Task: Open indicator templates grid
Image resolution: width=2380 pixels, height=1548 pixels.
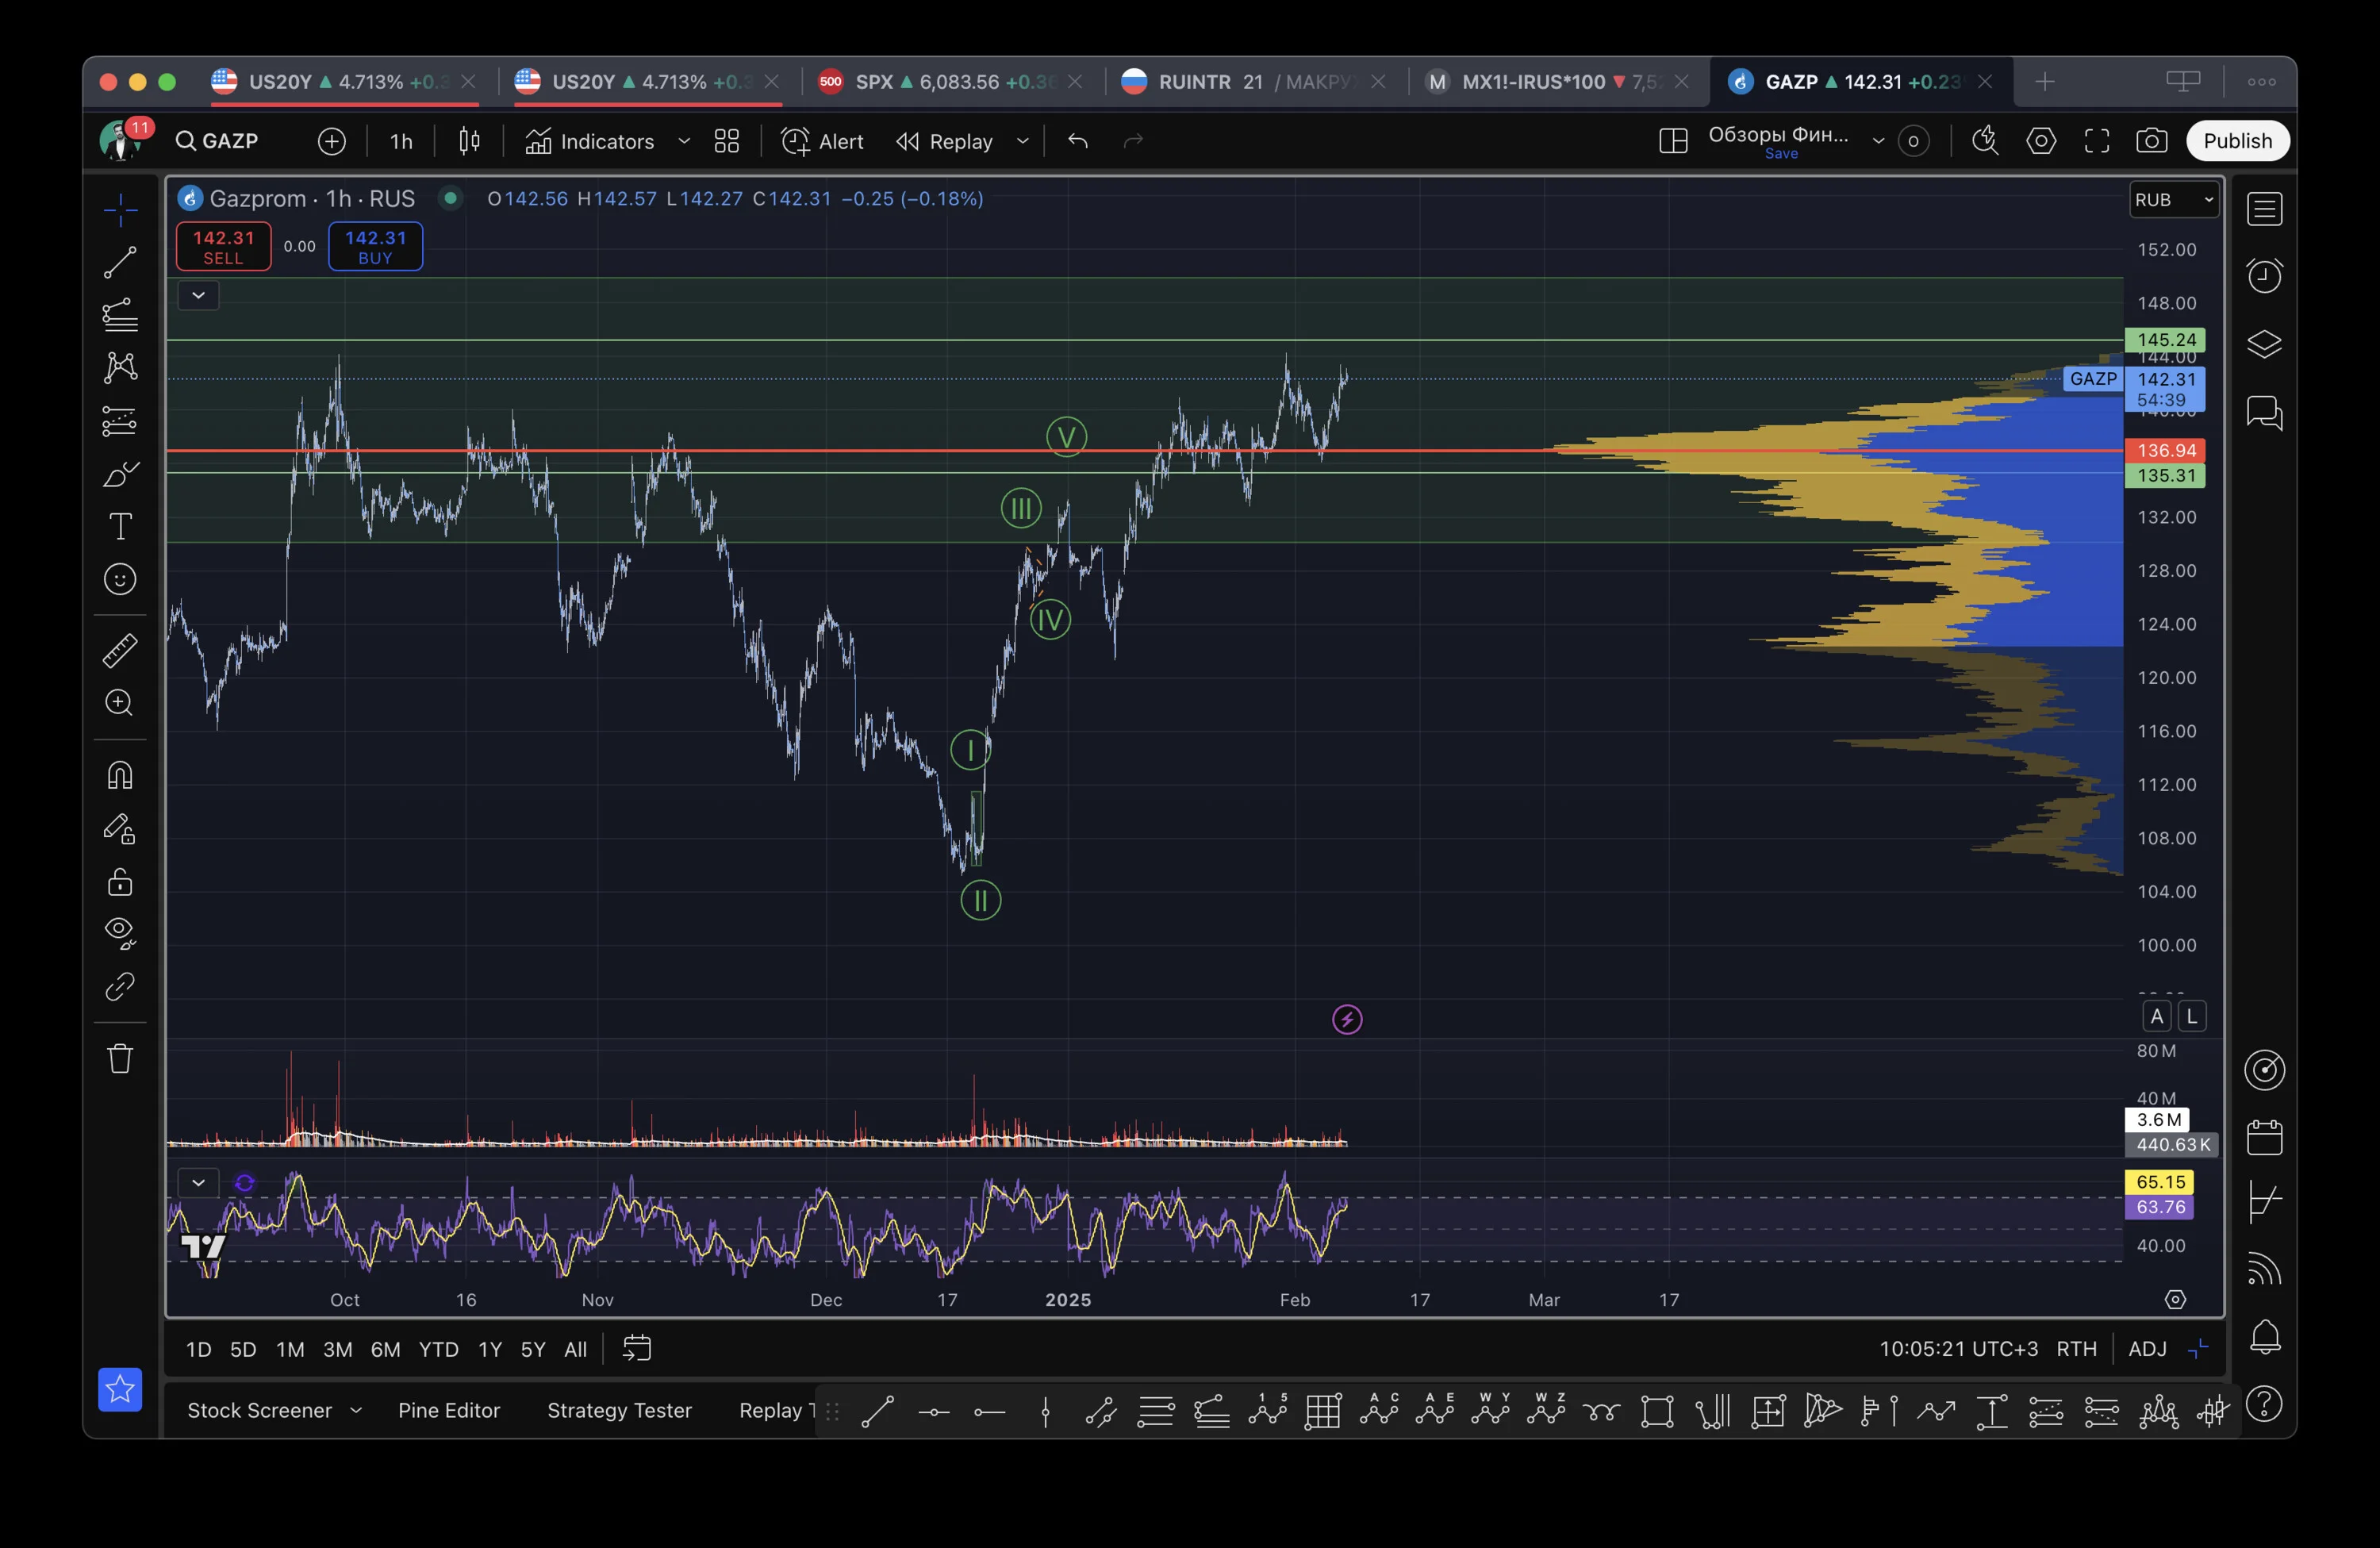Action: click(727, 141)
